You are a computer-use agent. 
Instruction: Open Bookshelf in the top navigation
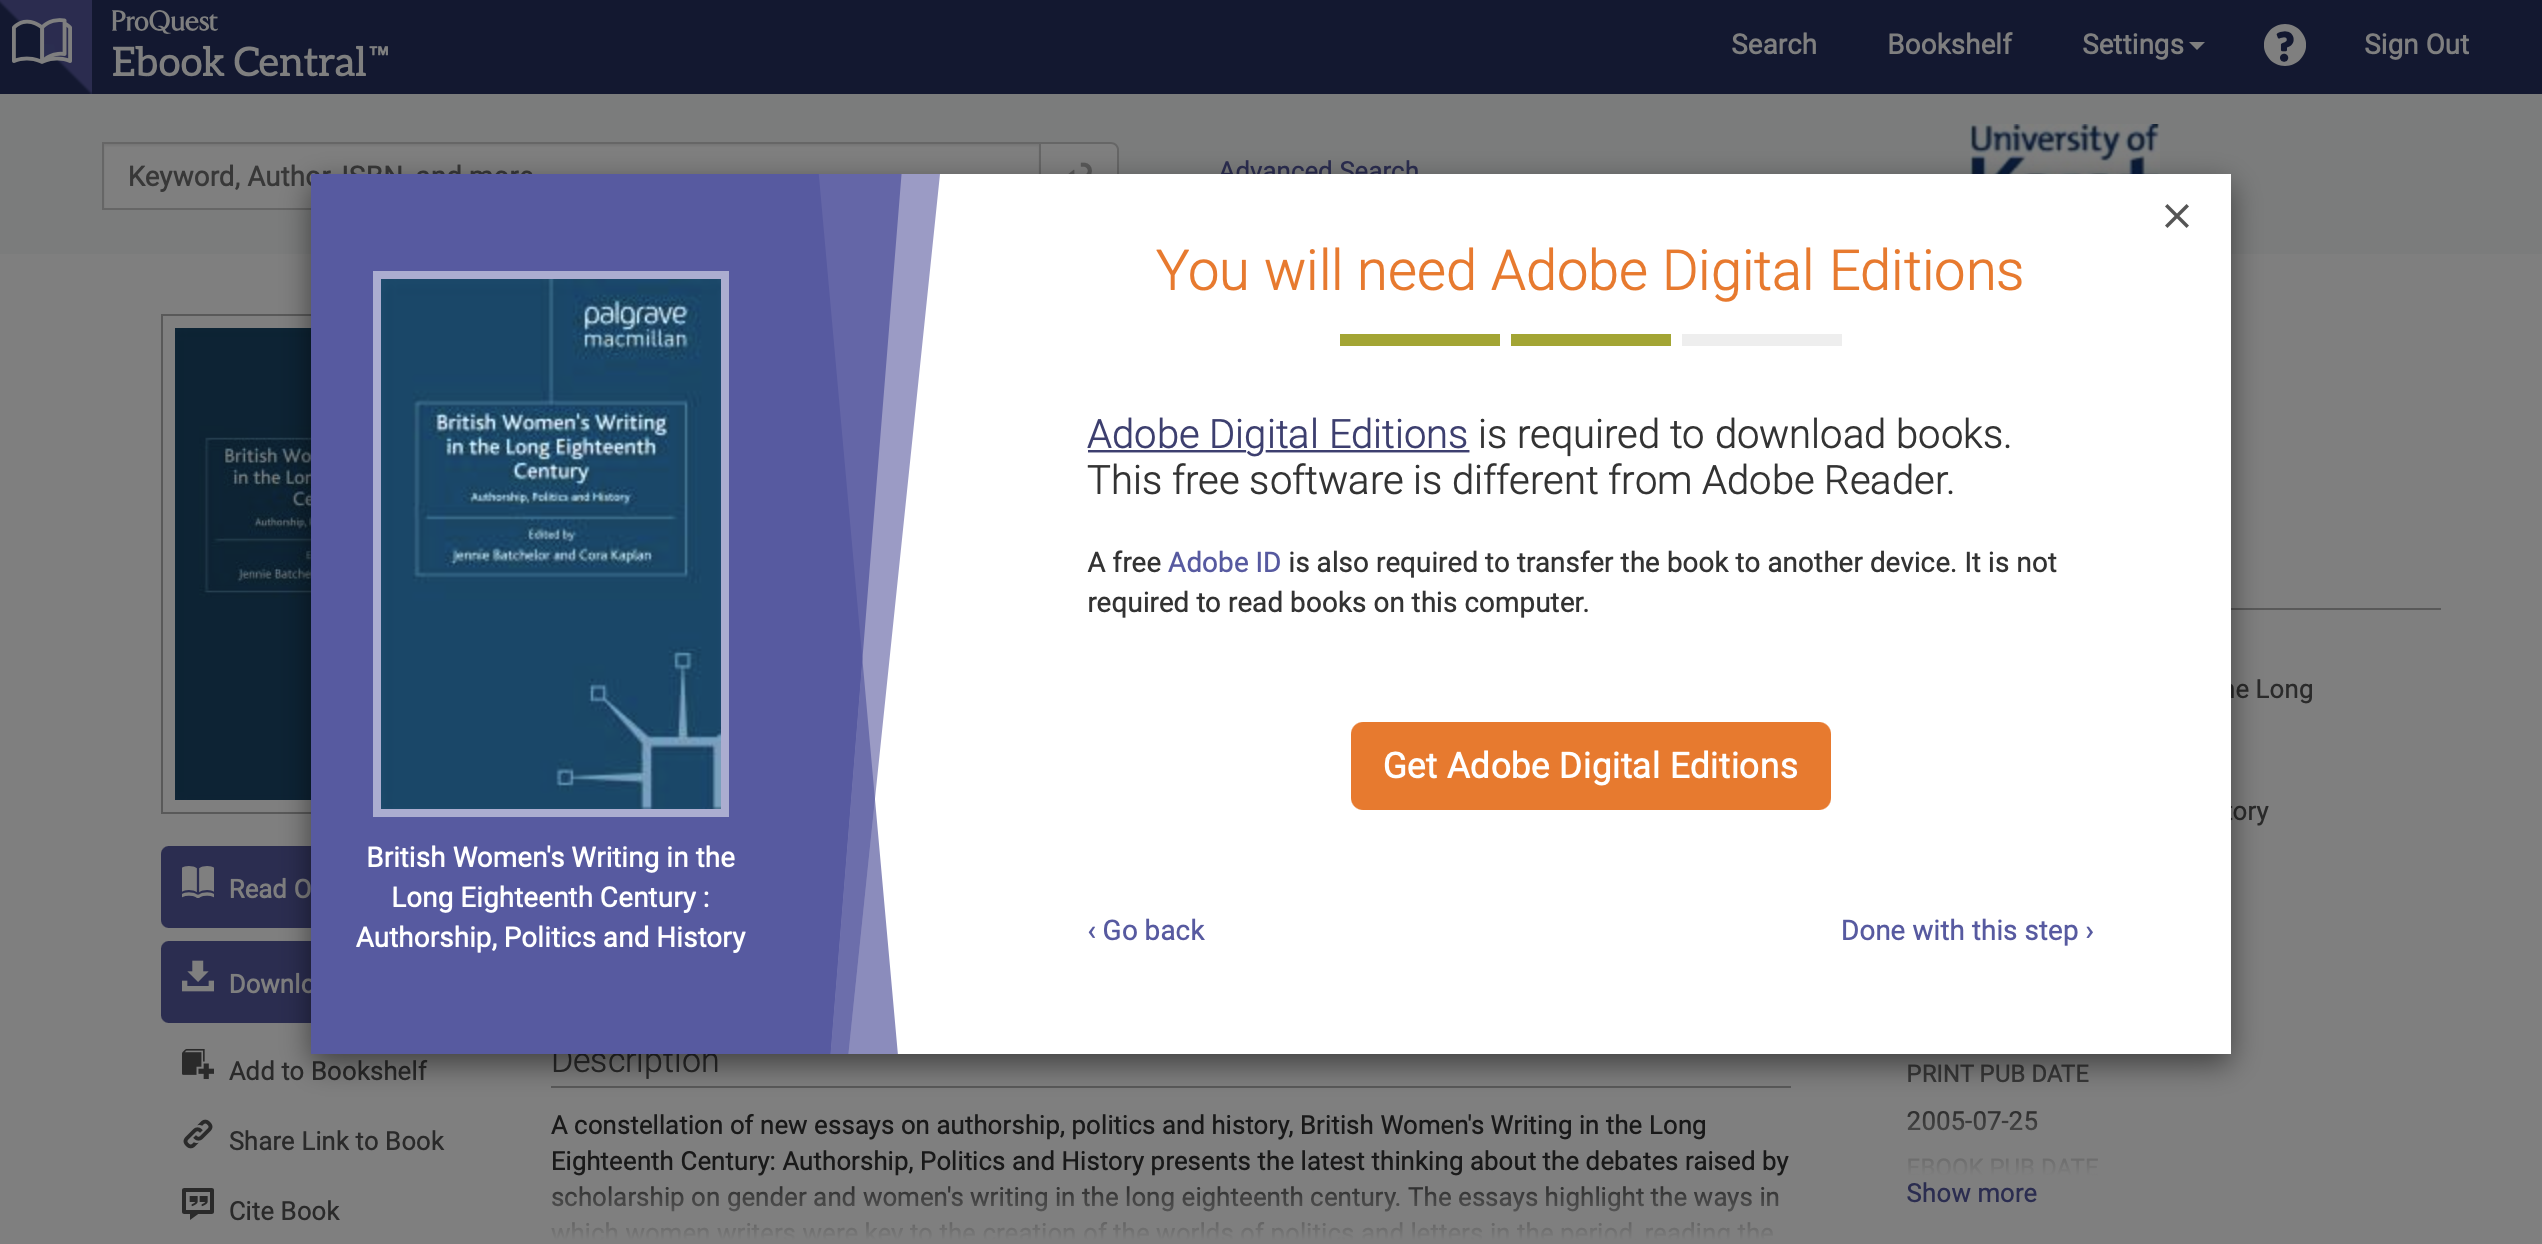tap(1949, 45)
